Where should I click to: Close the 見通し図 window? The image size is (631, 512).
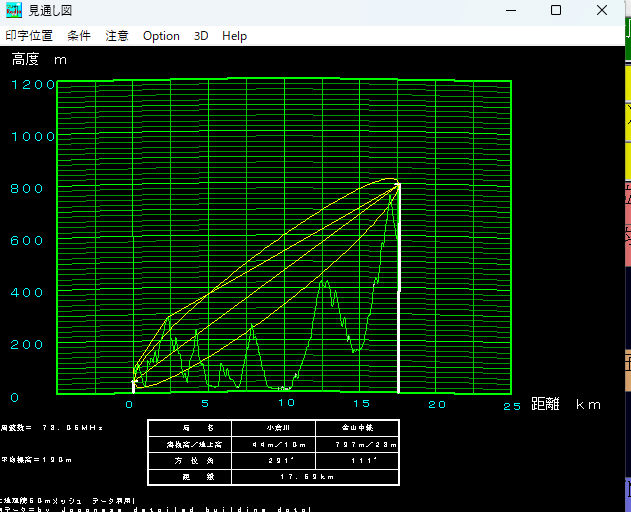click(x=602, y=11)
